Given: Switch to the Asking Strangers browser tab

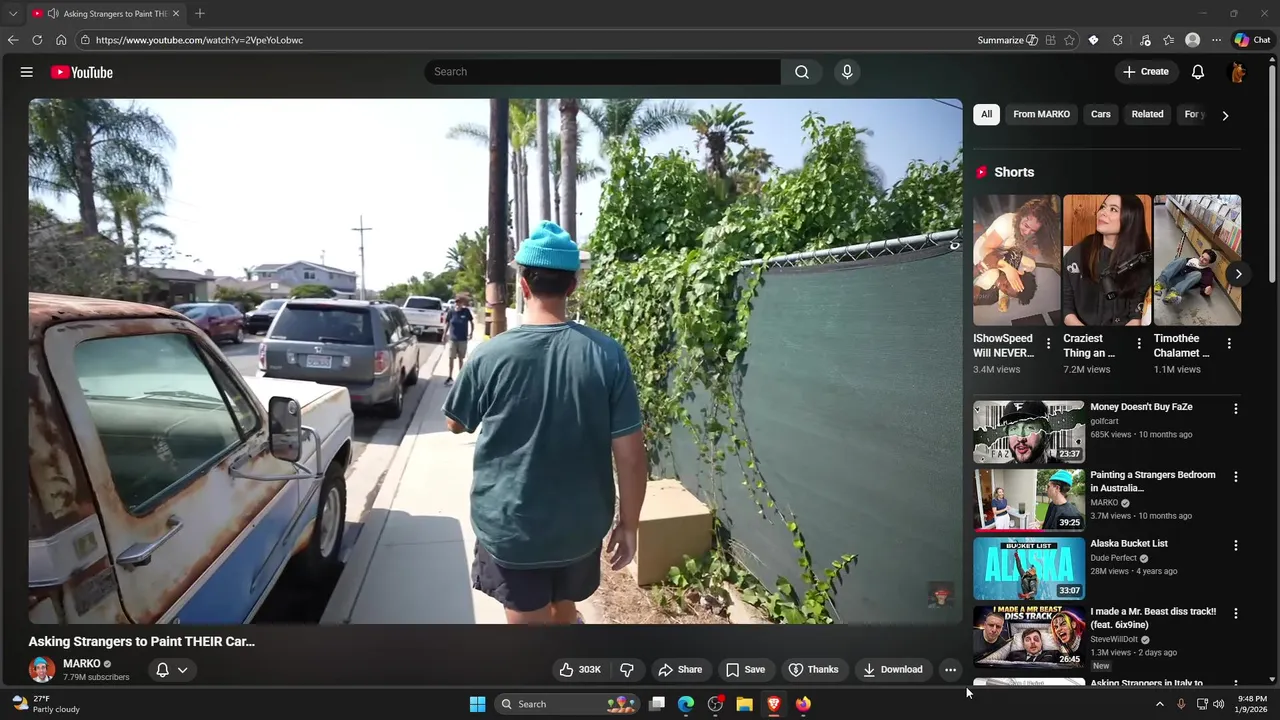Looking at the screenshot, I should tap(105, 13).
